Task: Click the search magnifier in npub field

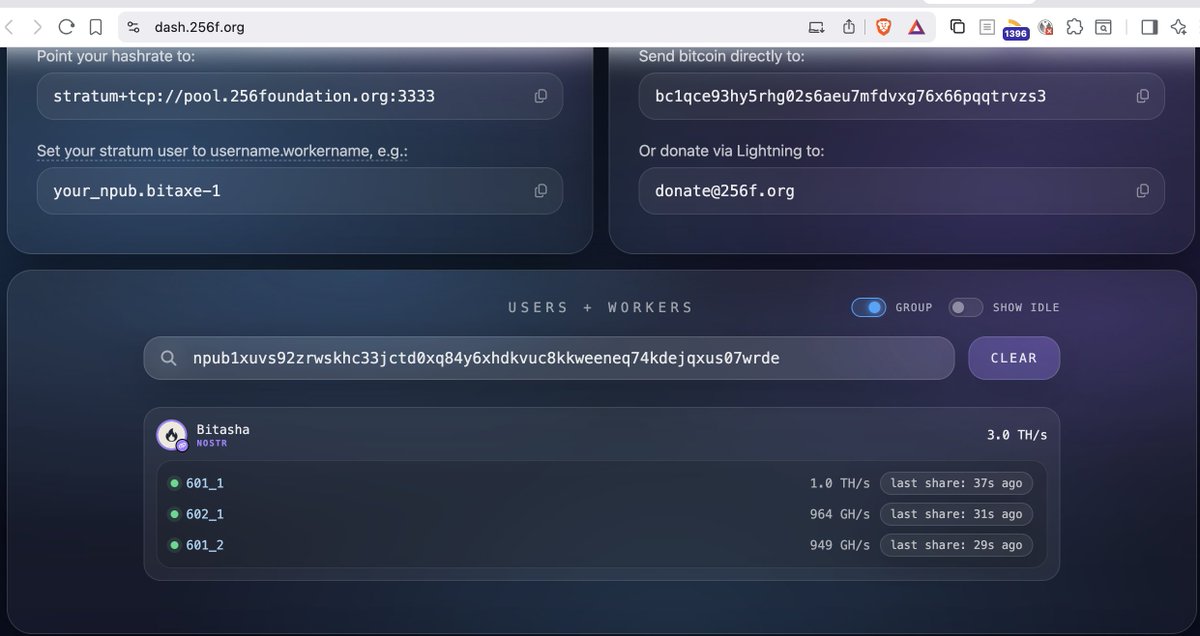Action: [170, 358]
